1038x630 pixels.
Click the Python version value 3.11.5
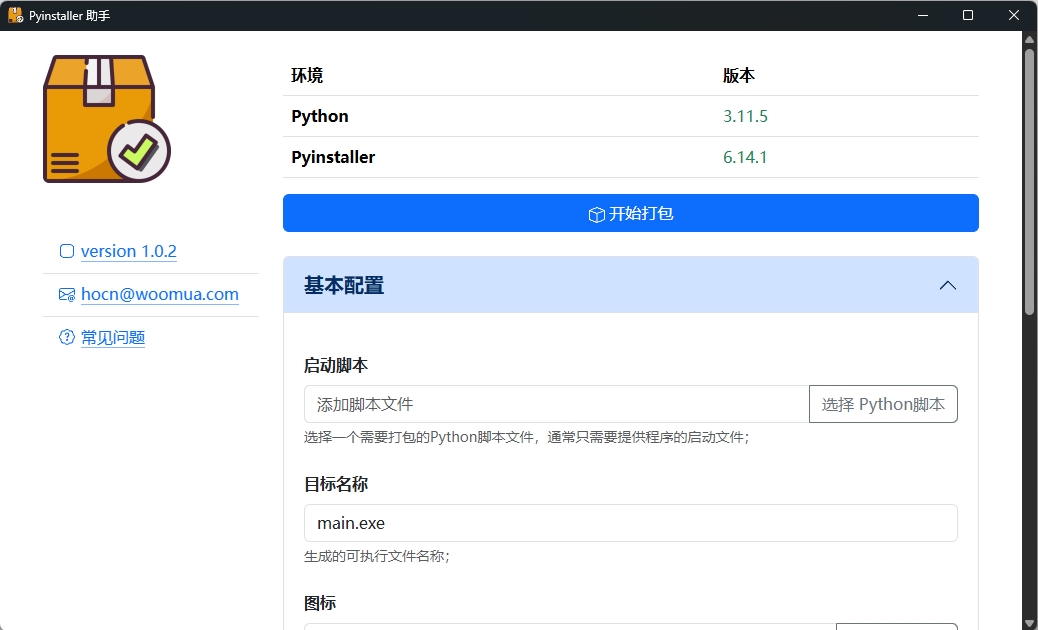[x=745, y=116]
